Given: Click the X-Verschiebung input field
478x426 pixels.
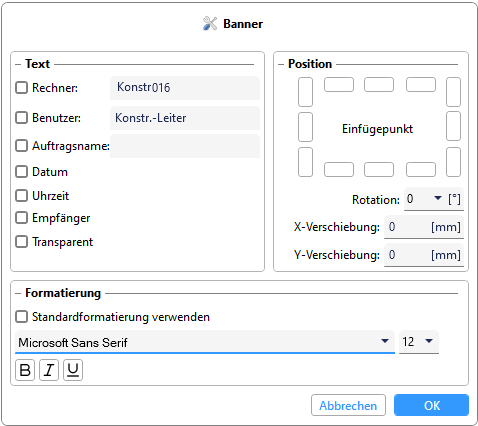Looking at the screenshot, I should (x=424, y=227).
